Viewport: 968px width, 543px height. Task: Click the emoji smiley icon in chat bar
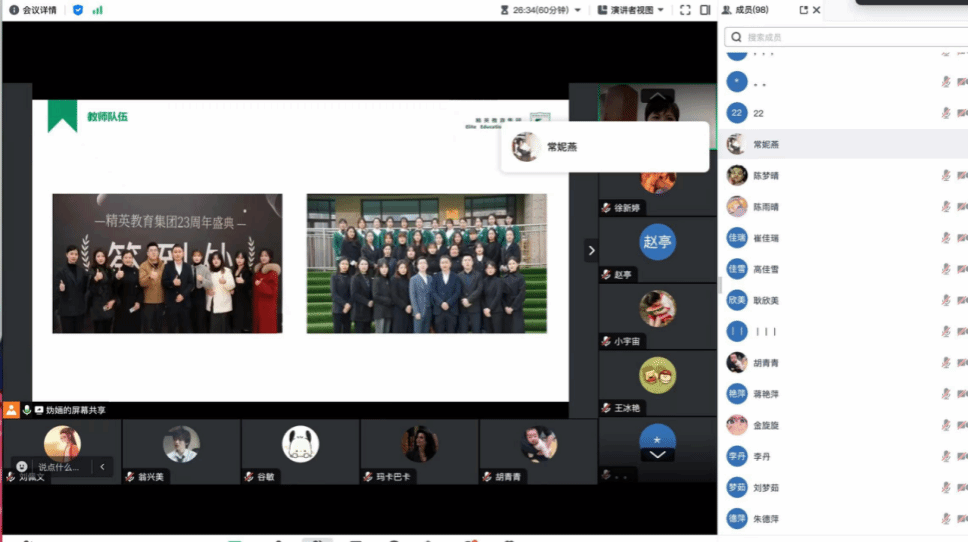tap(22, 466)
